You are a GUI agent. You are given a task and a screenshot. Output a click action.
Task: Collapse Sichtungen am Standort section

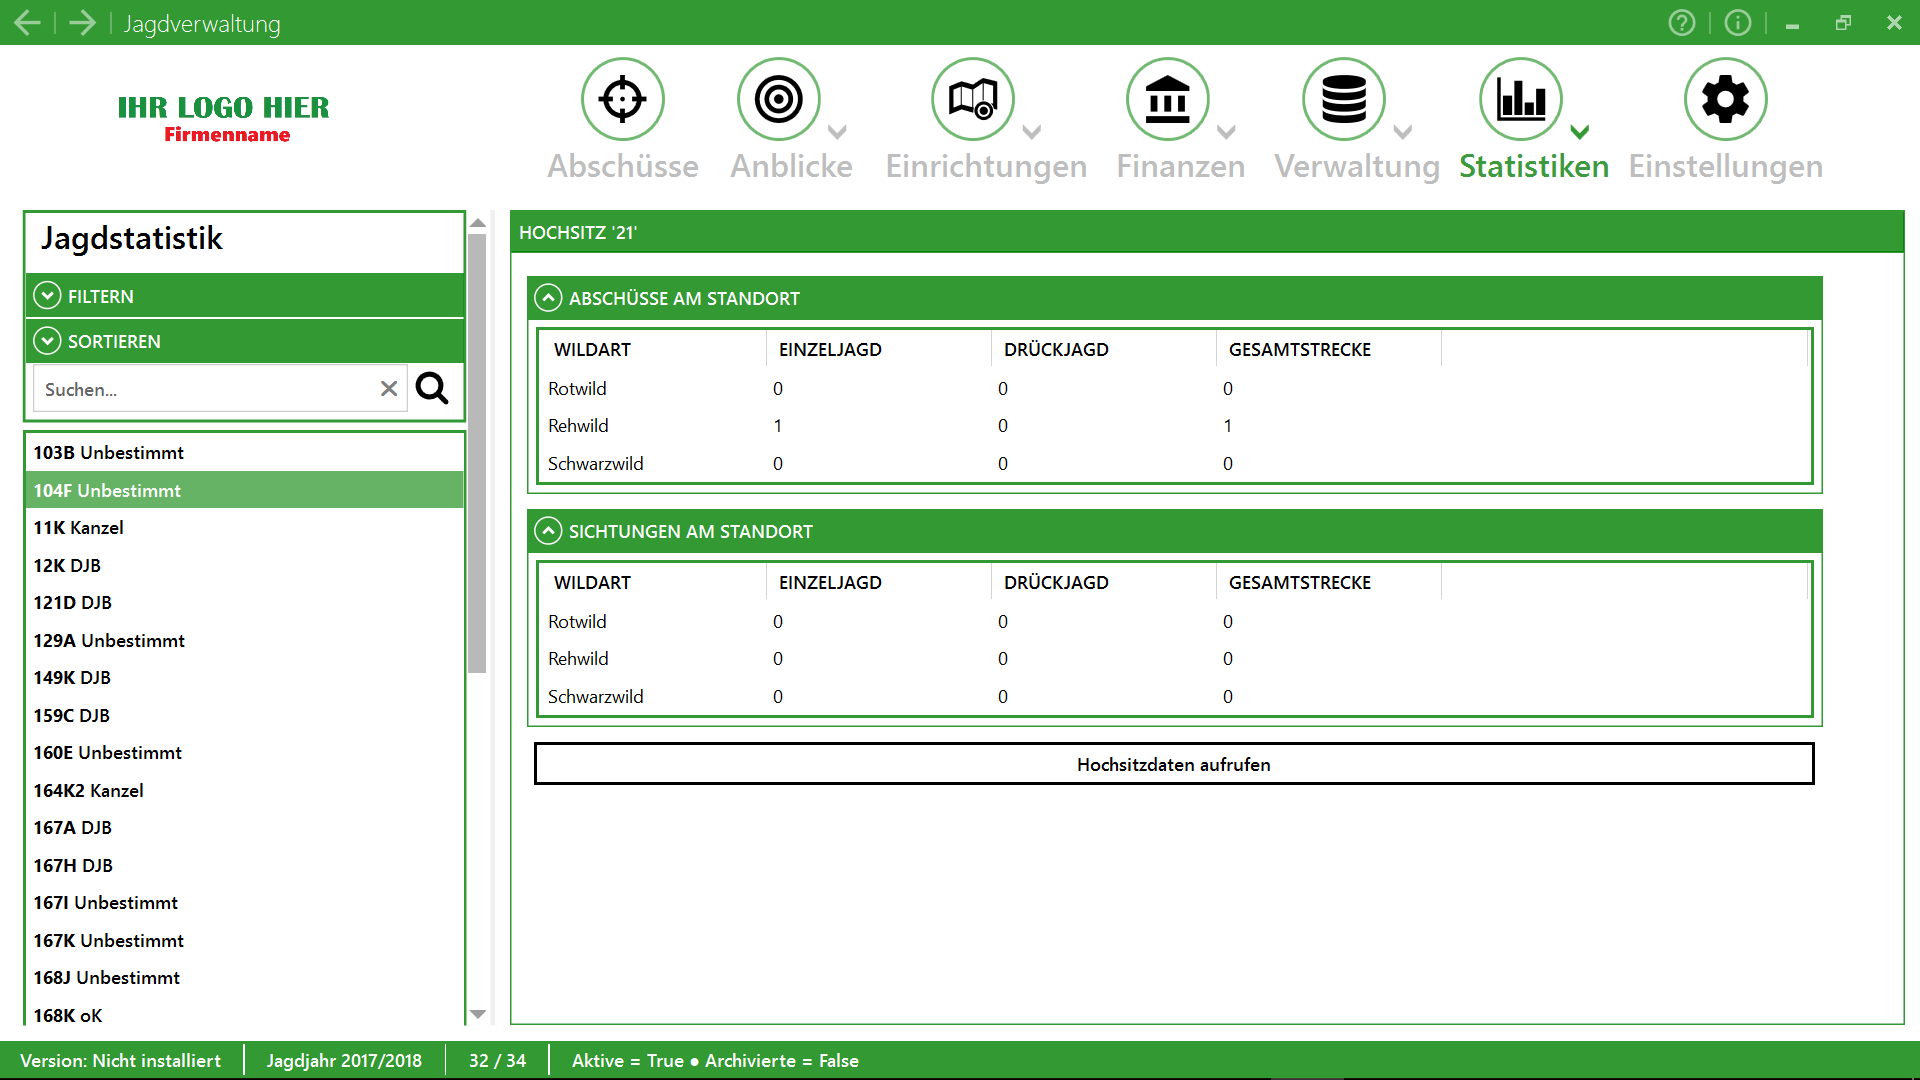tap(548, 531)
